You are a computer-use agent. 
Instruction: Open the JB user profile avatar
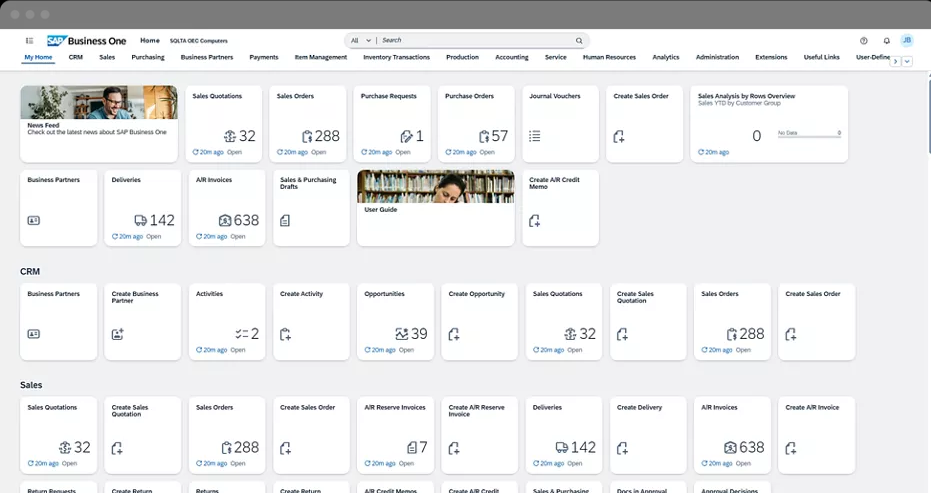[907, 41]
